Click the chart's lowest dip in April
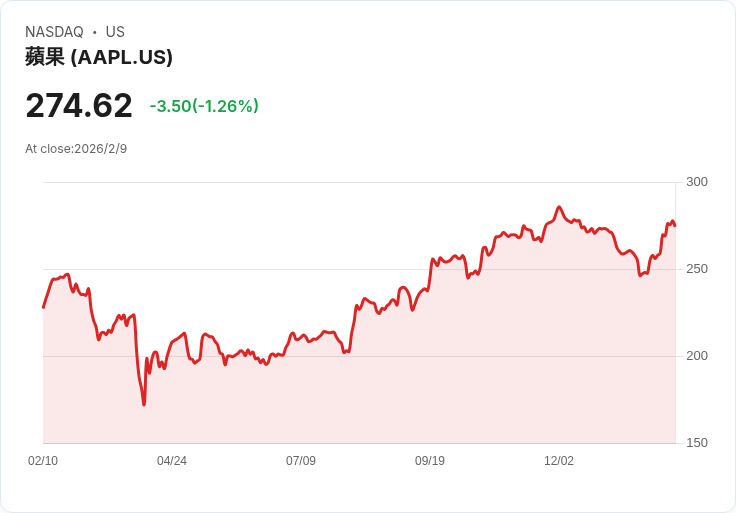Screen dimensions: 736x513 (144, 404)
